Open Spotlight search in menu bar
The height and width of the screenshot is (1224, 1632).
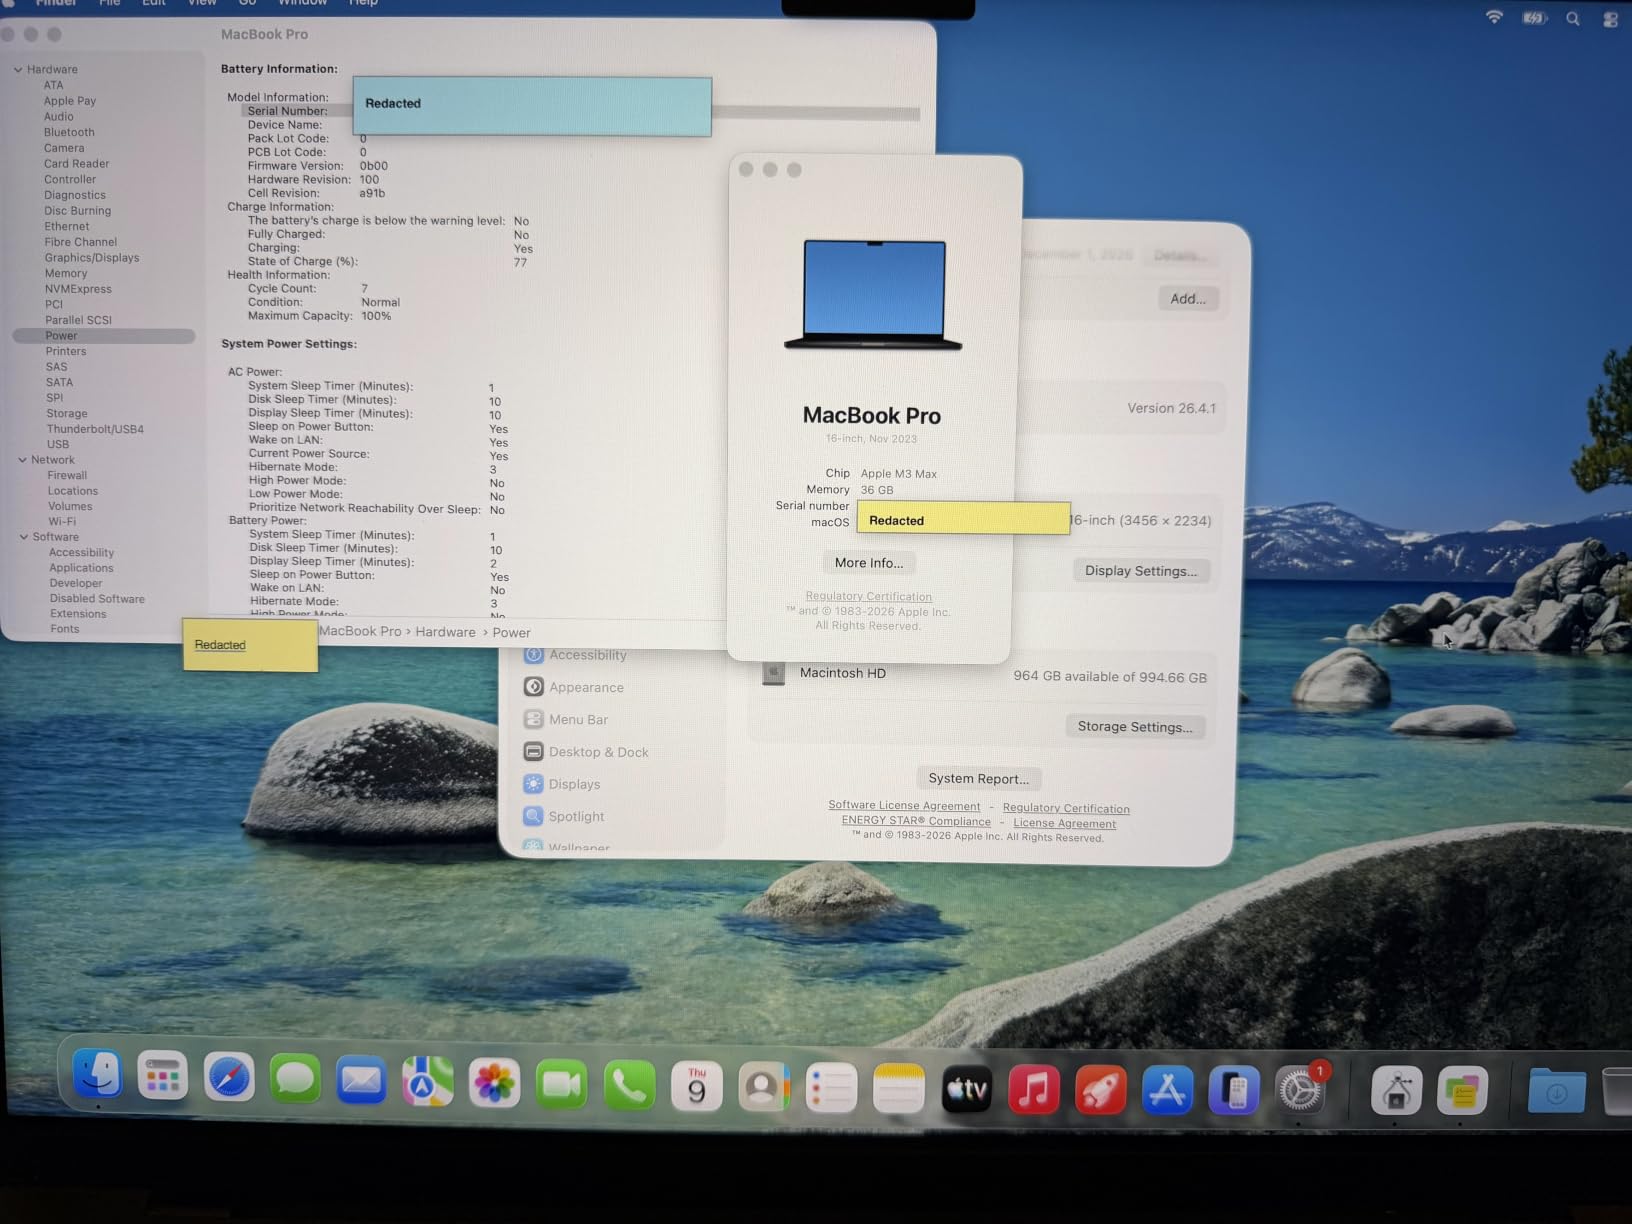1573,19
